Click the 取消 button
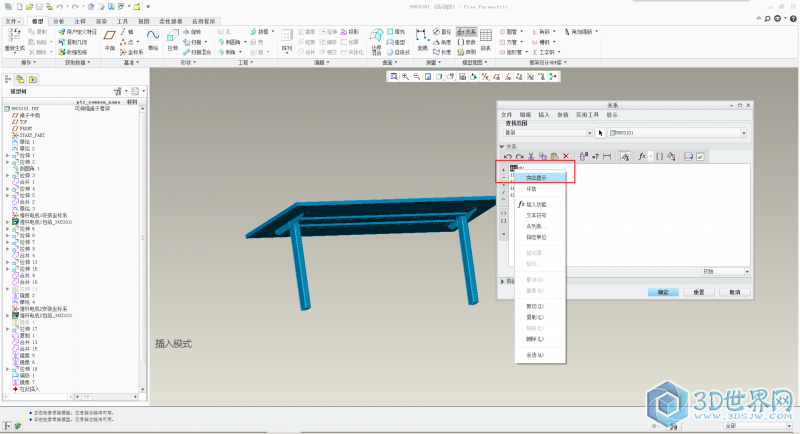This screenshot has width=800, height=434. click(x=733, y=292)
